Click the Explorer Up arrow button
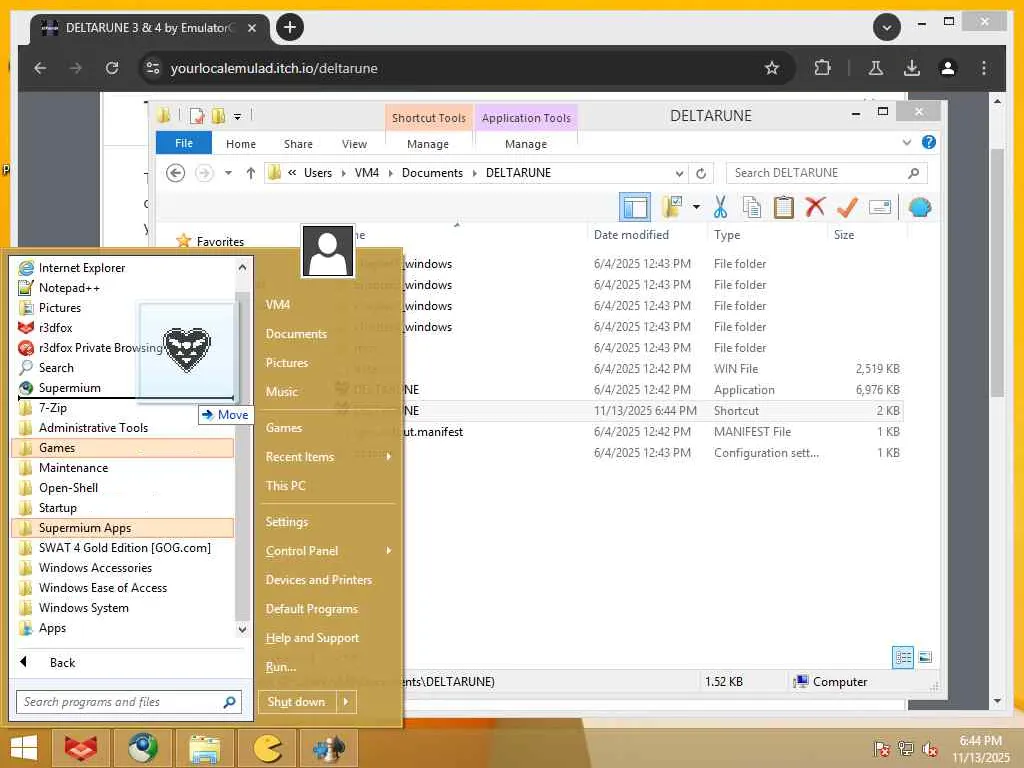 251,173
